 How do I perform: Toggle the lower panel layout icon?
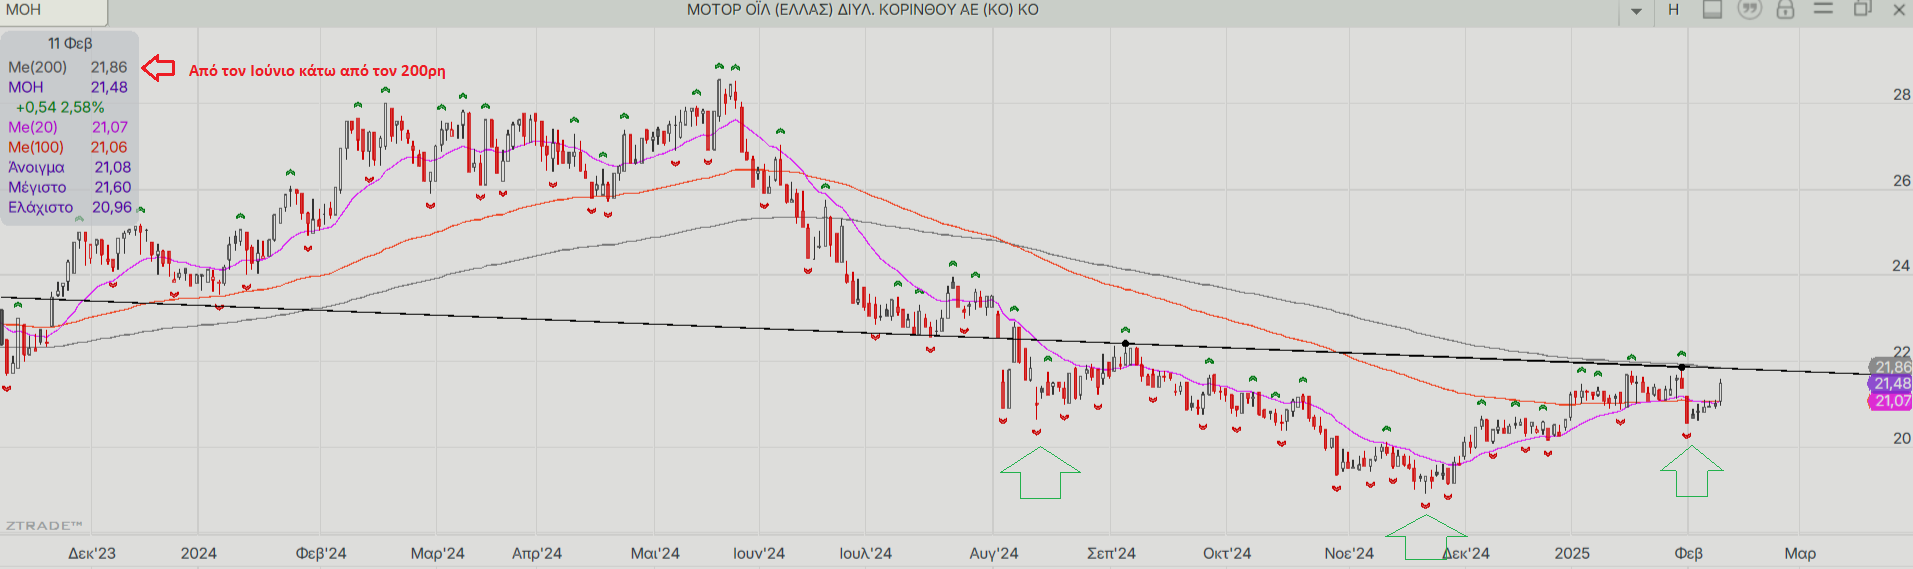1713,10
